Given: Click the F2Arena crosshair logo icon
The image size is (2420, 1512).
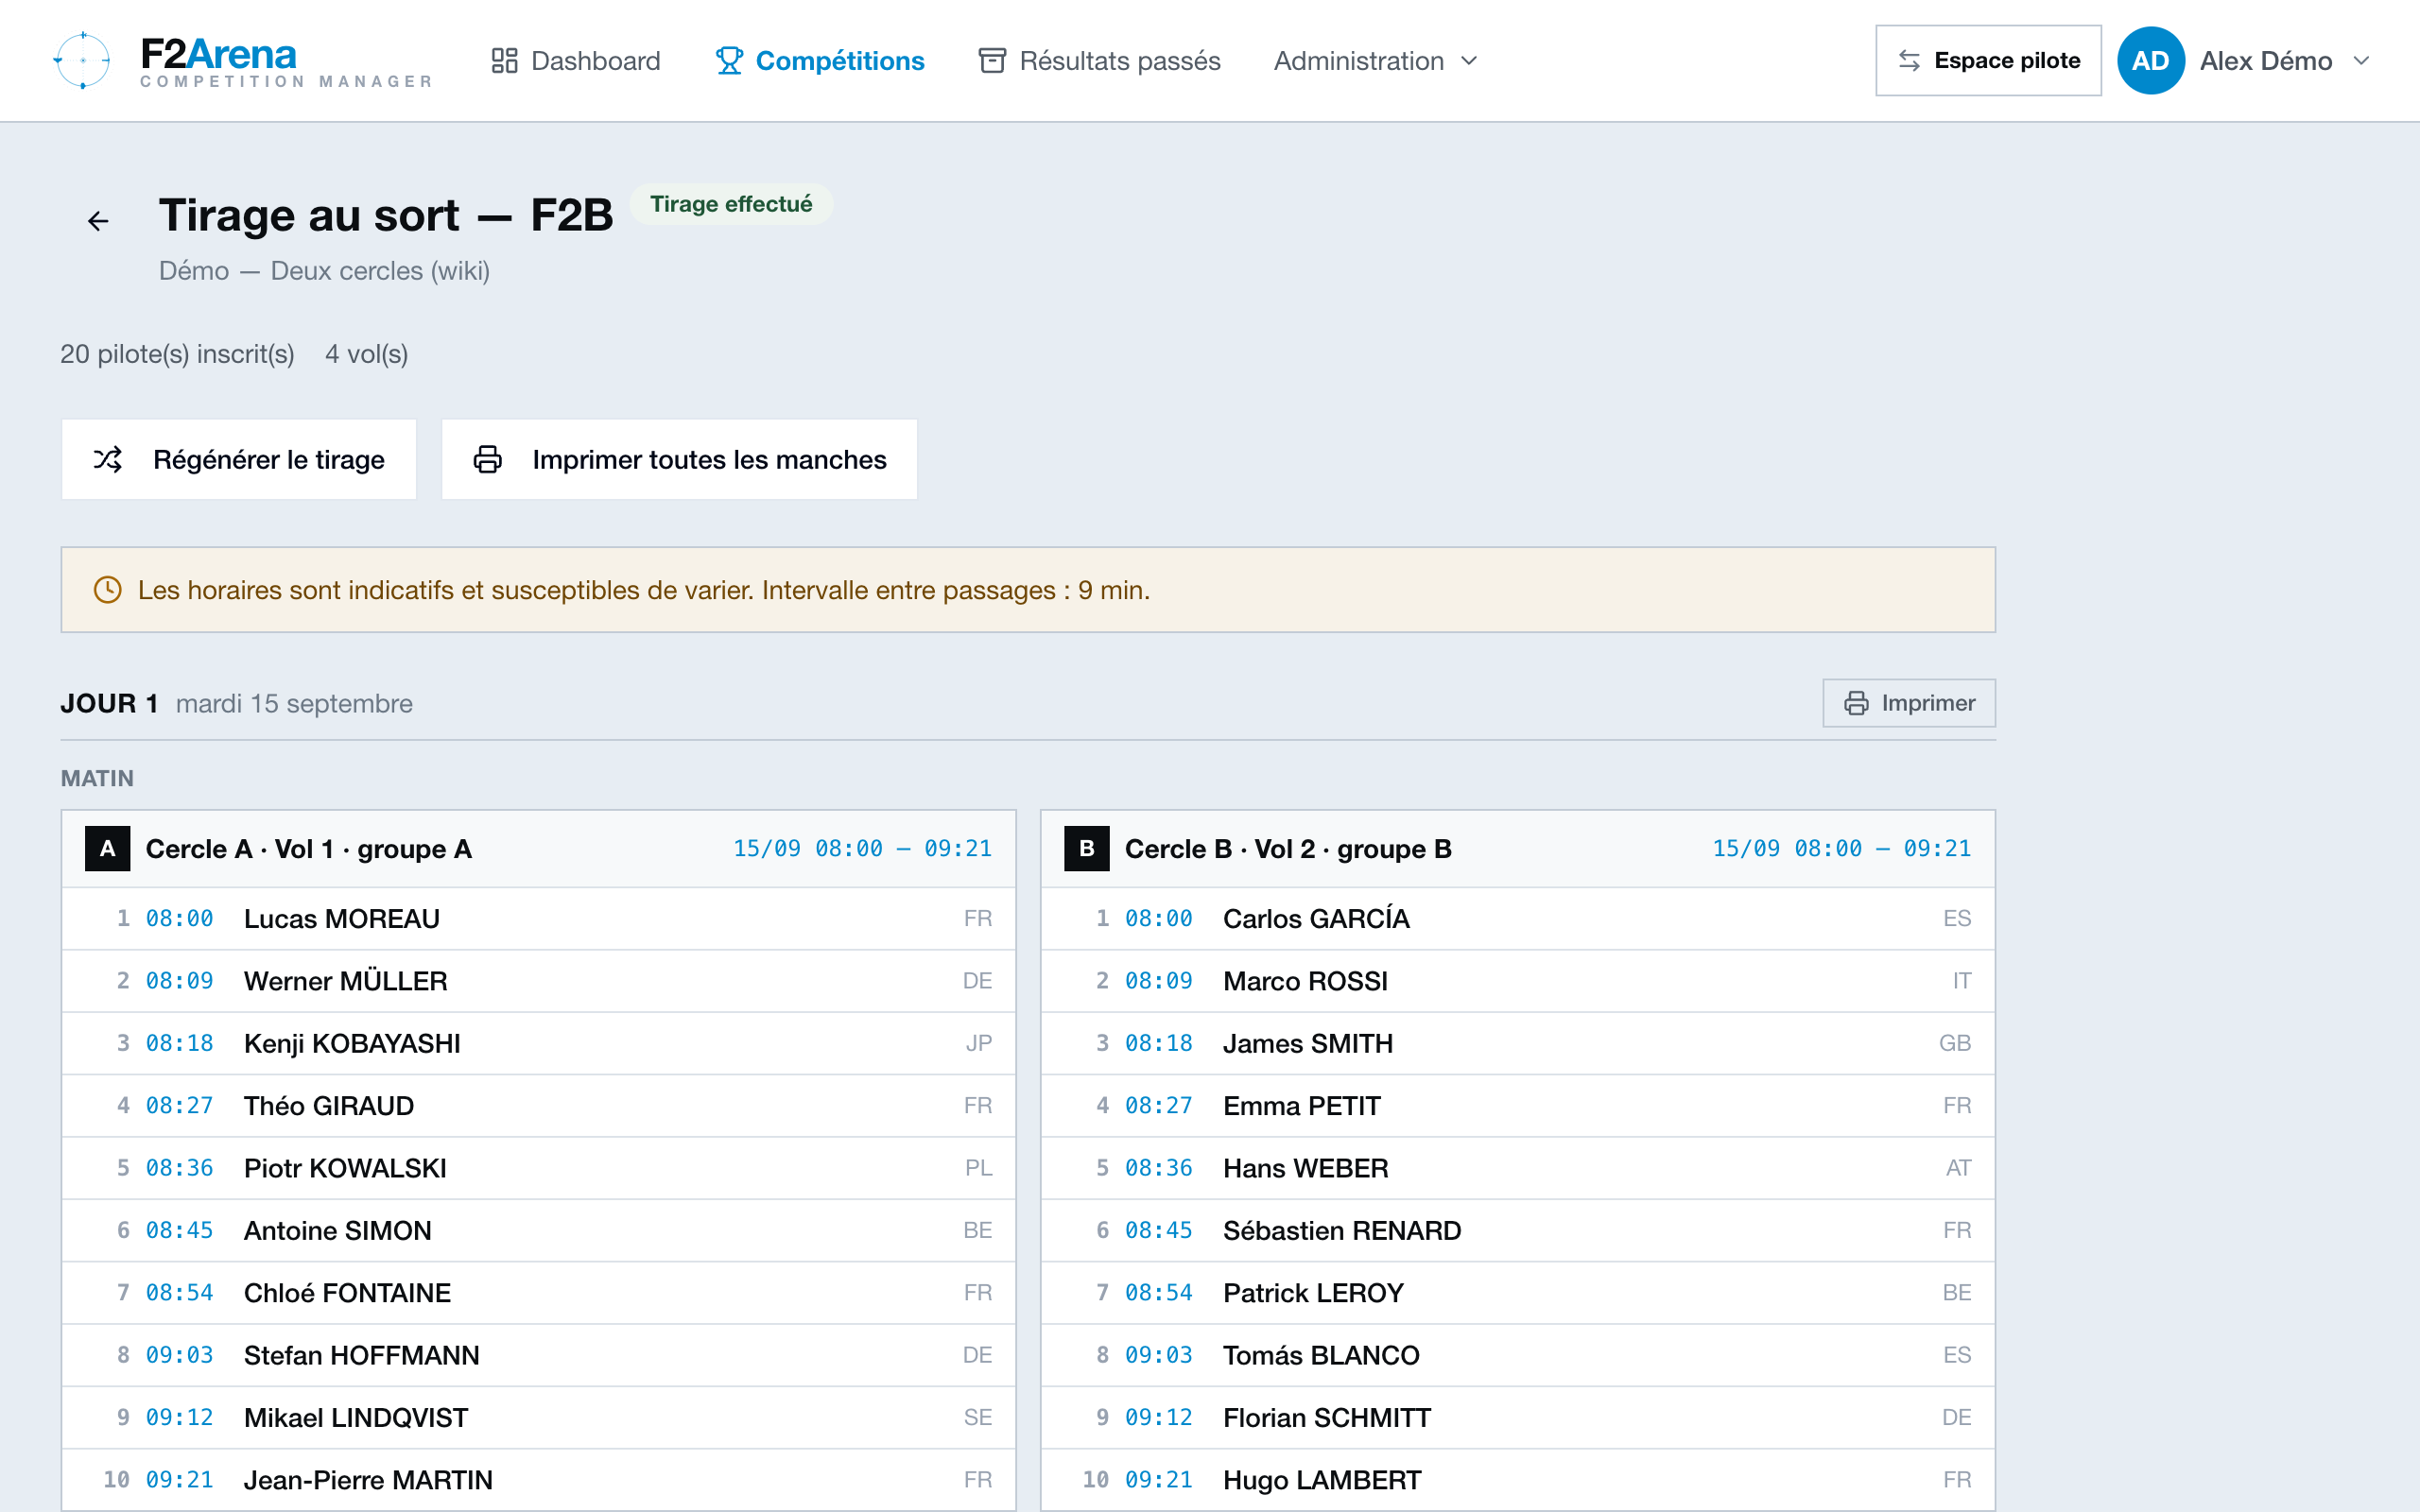Looking at the screenshot, I should pos(82,60).
